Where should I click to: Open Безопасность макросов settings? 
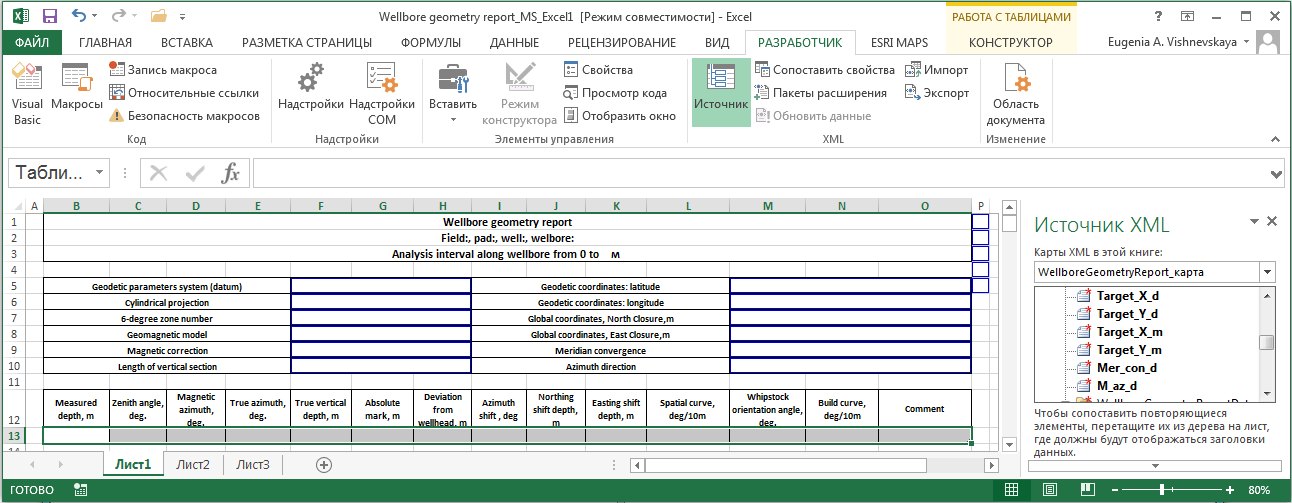coord(184,116)
